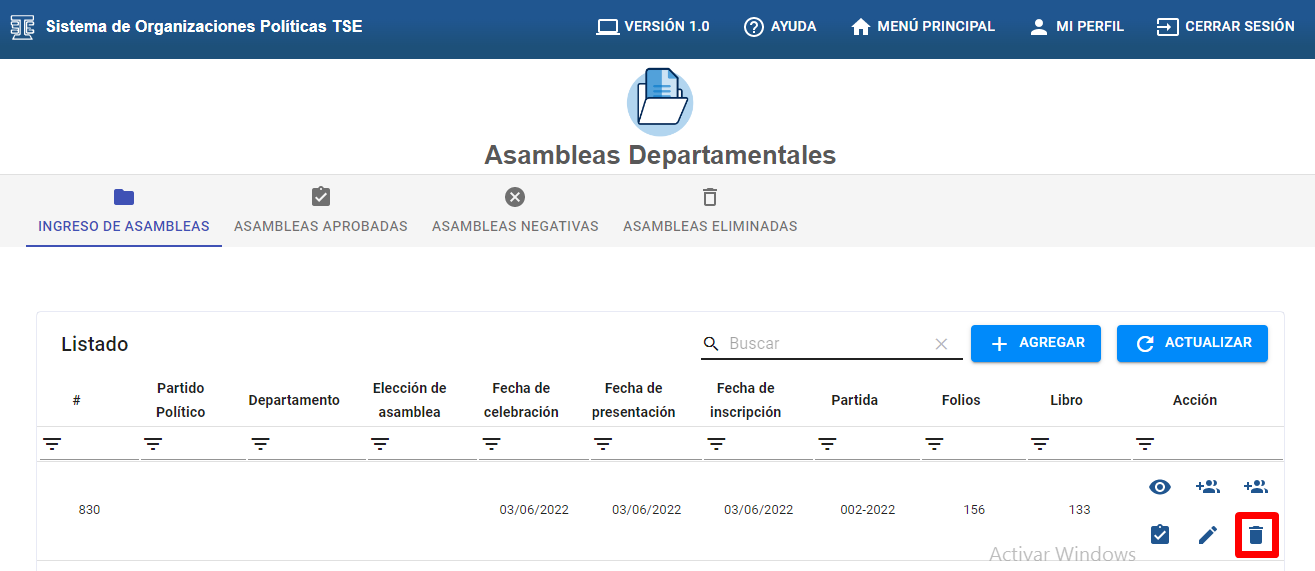This screenshot has width=1315, height=571.
Task: Log out via Cerrar Sesión
Action: click(1225, 27)
